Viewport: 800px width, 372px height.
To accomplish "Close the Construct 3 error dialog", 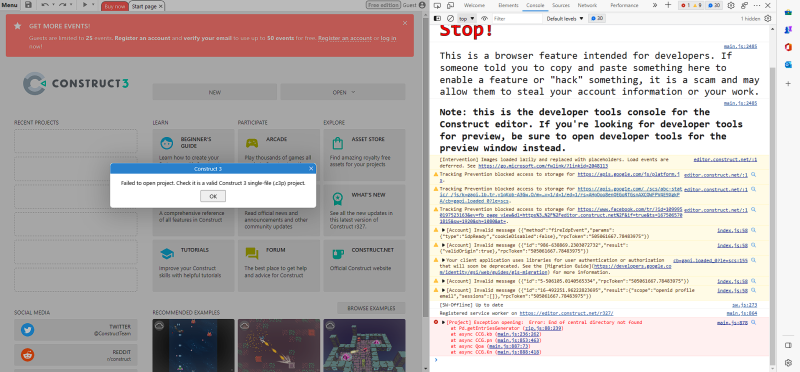I will click(311, 169).
